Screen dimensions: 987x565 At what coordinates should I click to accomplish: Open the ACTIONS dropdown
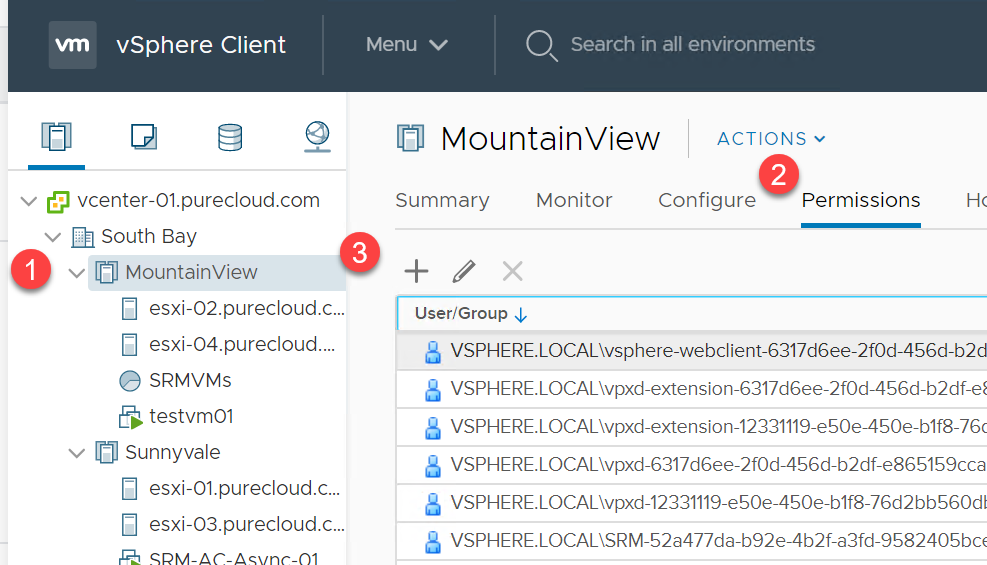tap(771, 138)
